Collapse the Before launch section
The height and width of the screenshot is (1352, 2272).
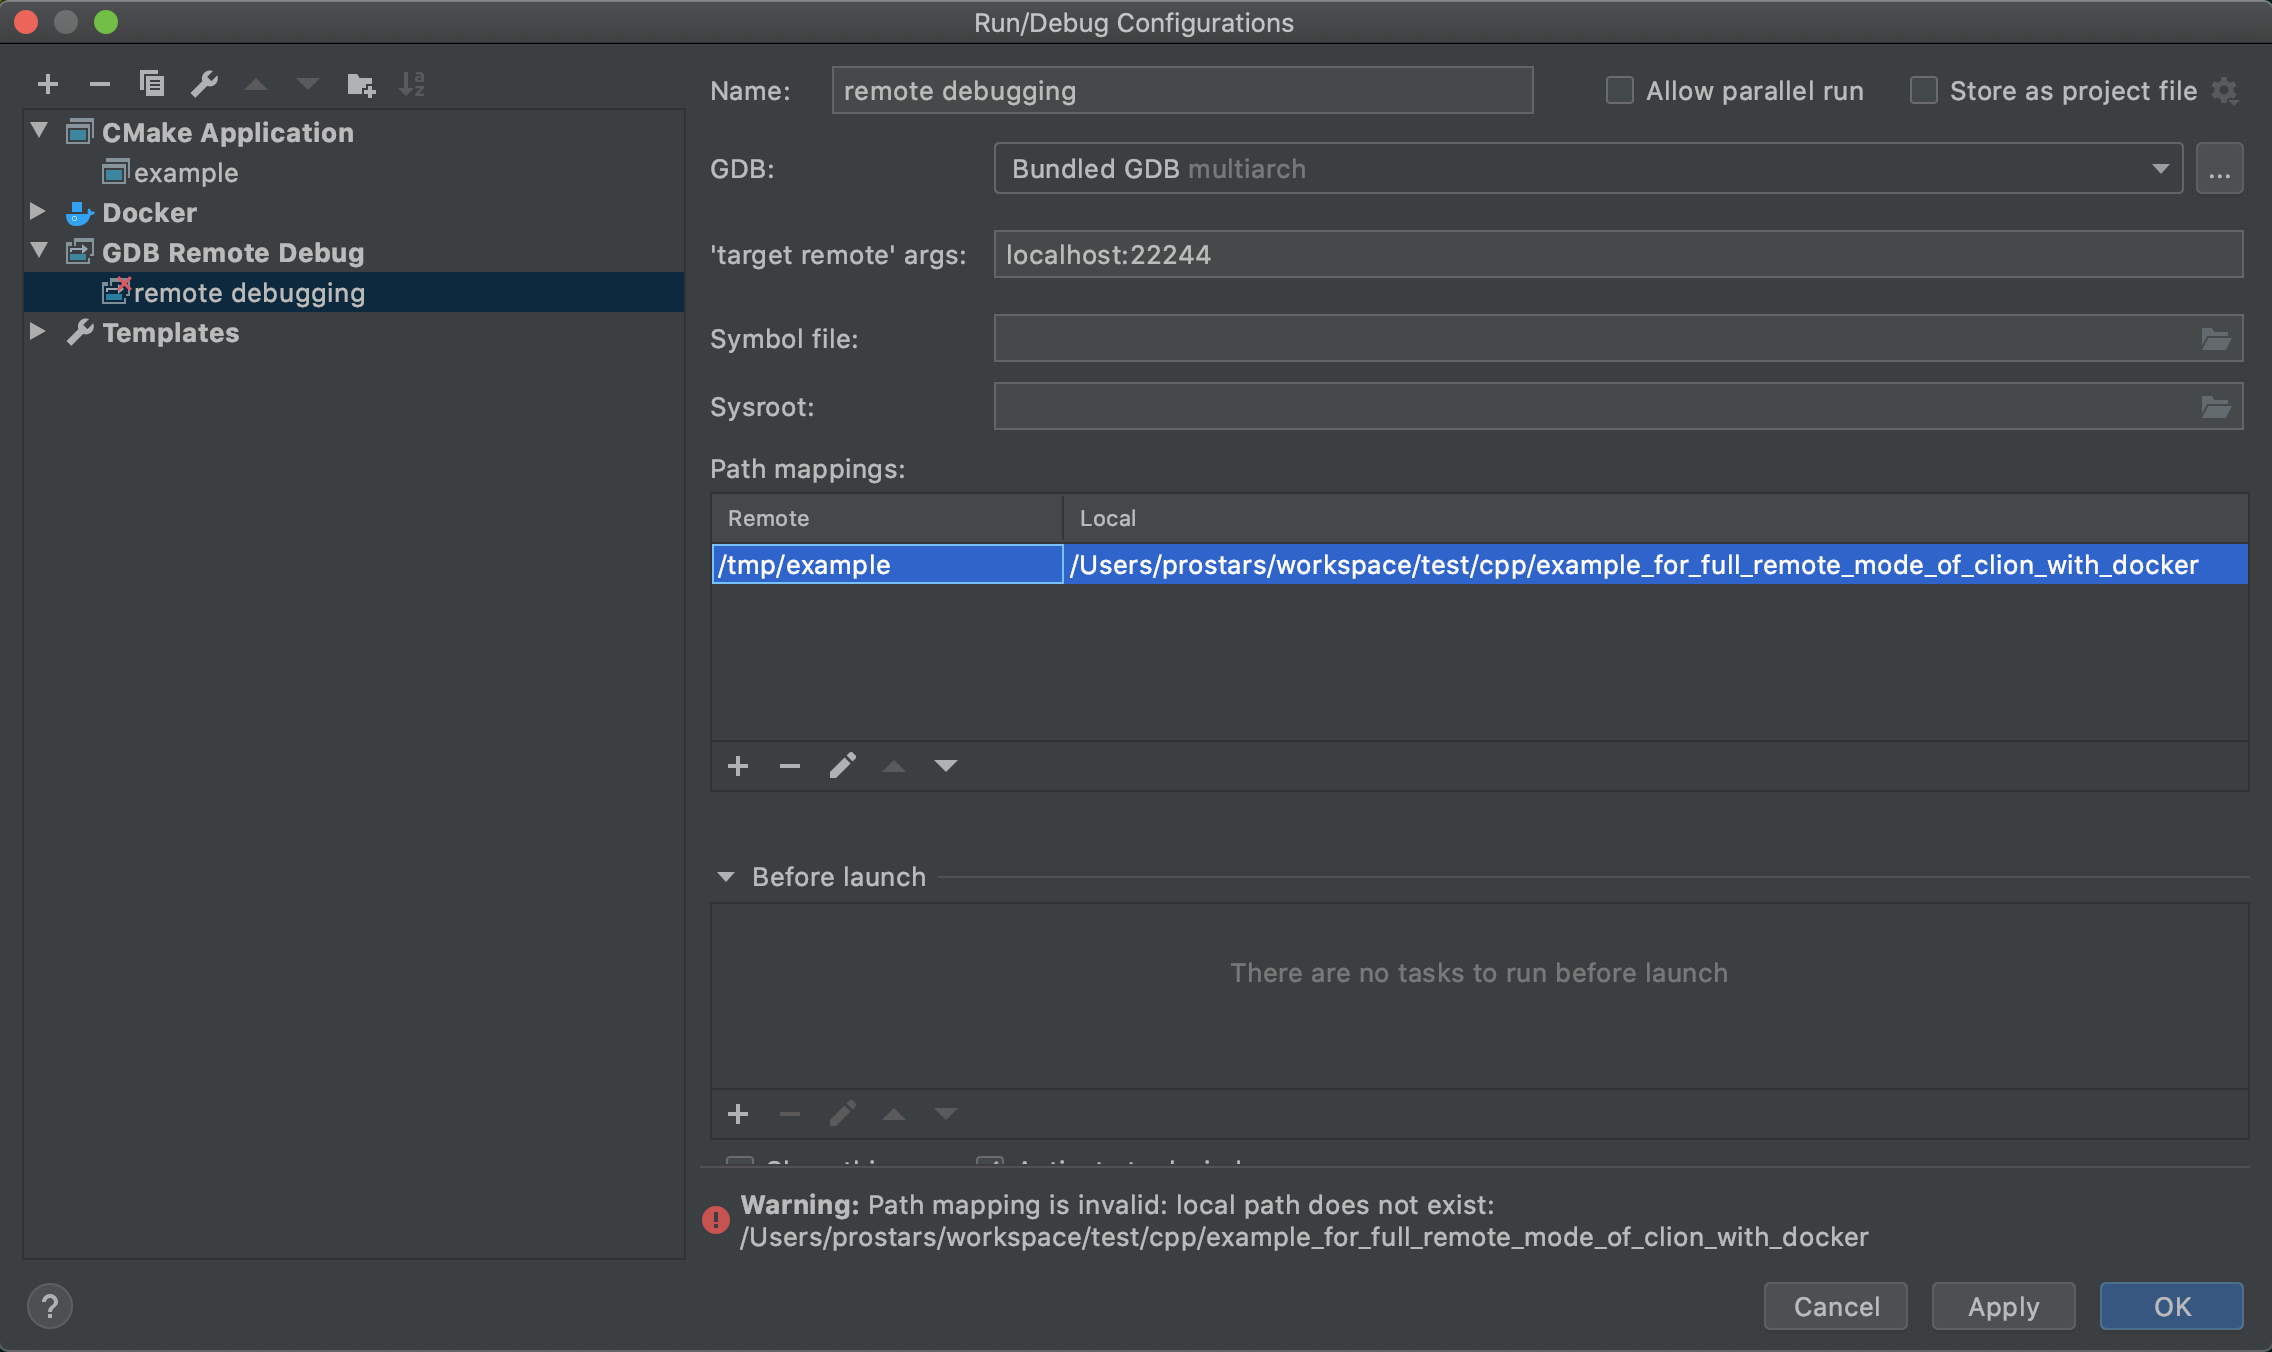point(726,877)
